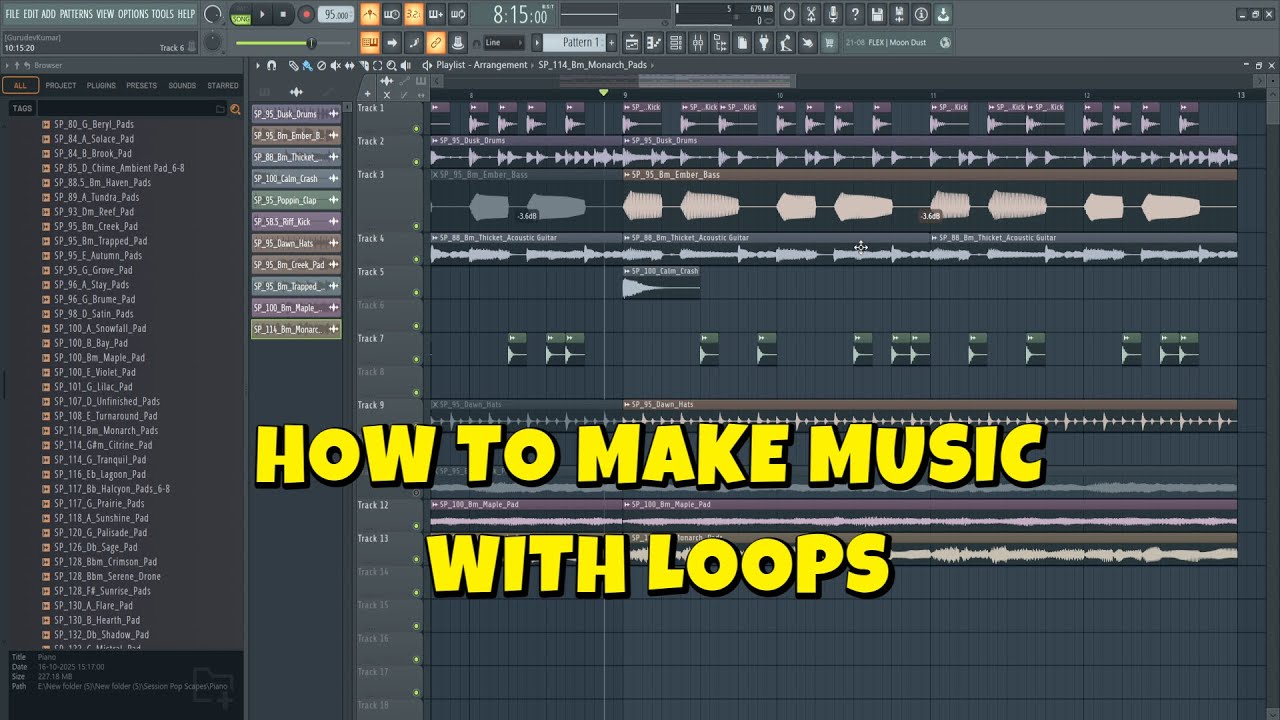Enable wait for input to start playing
The image size is (1280, 720).
[392, 15]
